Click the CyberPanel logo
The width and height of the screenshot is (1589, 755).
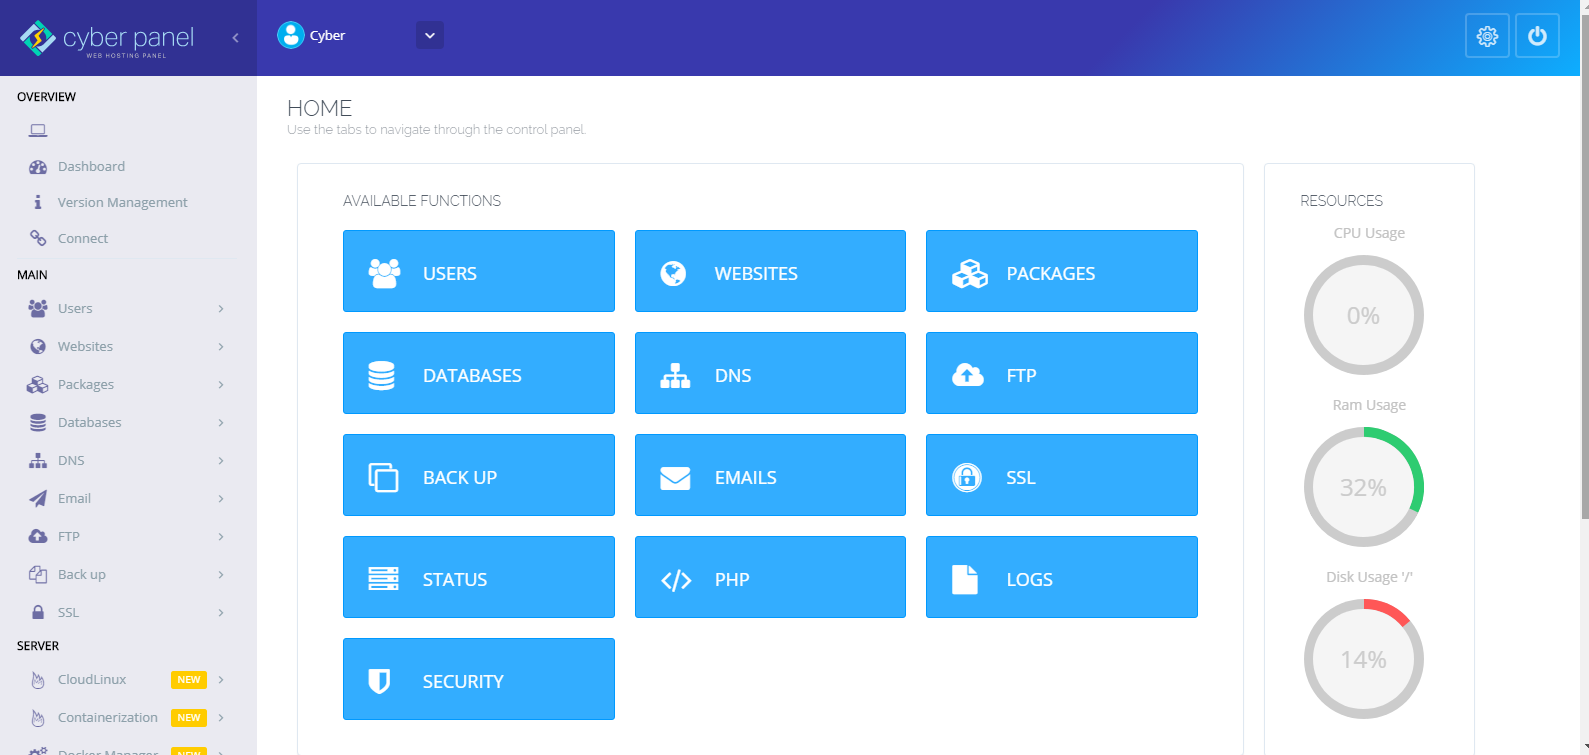click(107, 38)
